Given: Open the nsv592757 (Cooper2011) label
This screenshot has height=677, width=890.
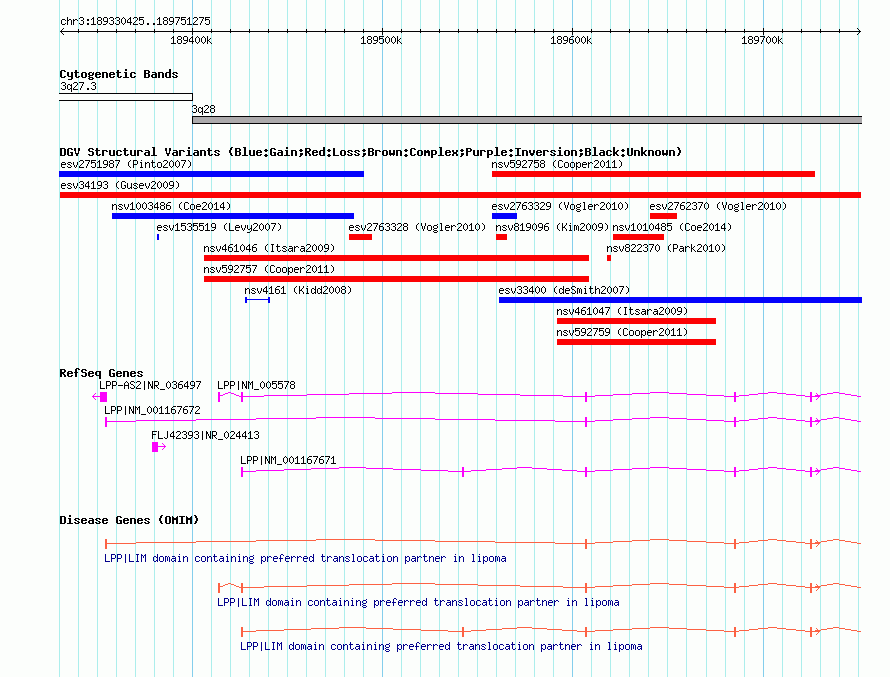Looking at the screenshot, I should point(269,270).
